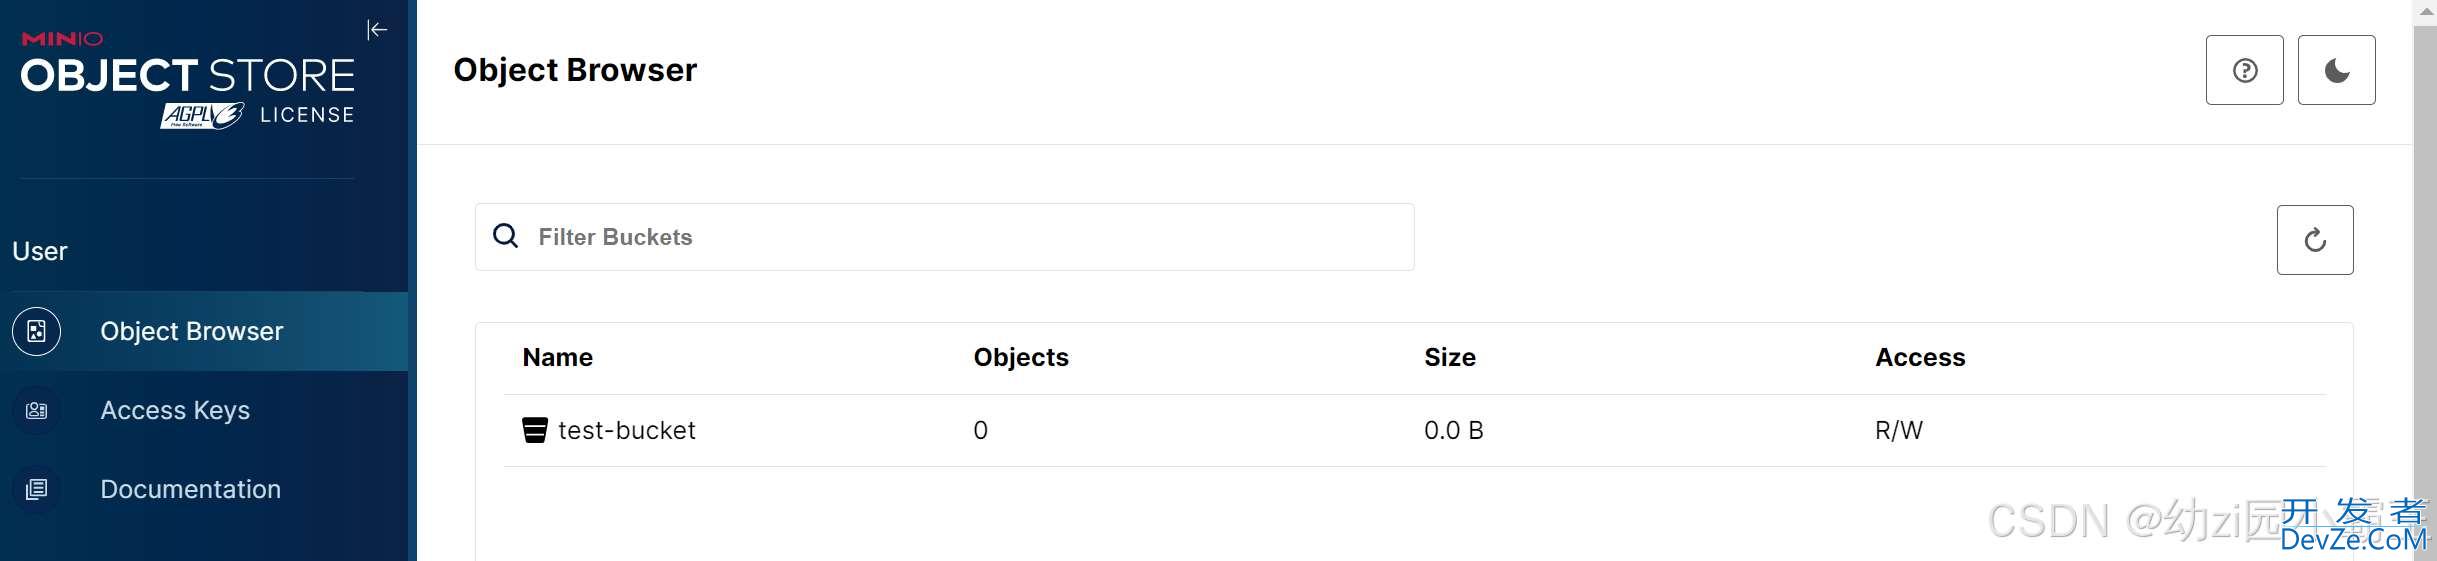Collapse the sidebar with the arrow icon
This screenshot has width=2437, height=561.
[x=377, y=30]
